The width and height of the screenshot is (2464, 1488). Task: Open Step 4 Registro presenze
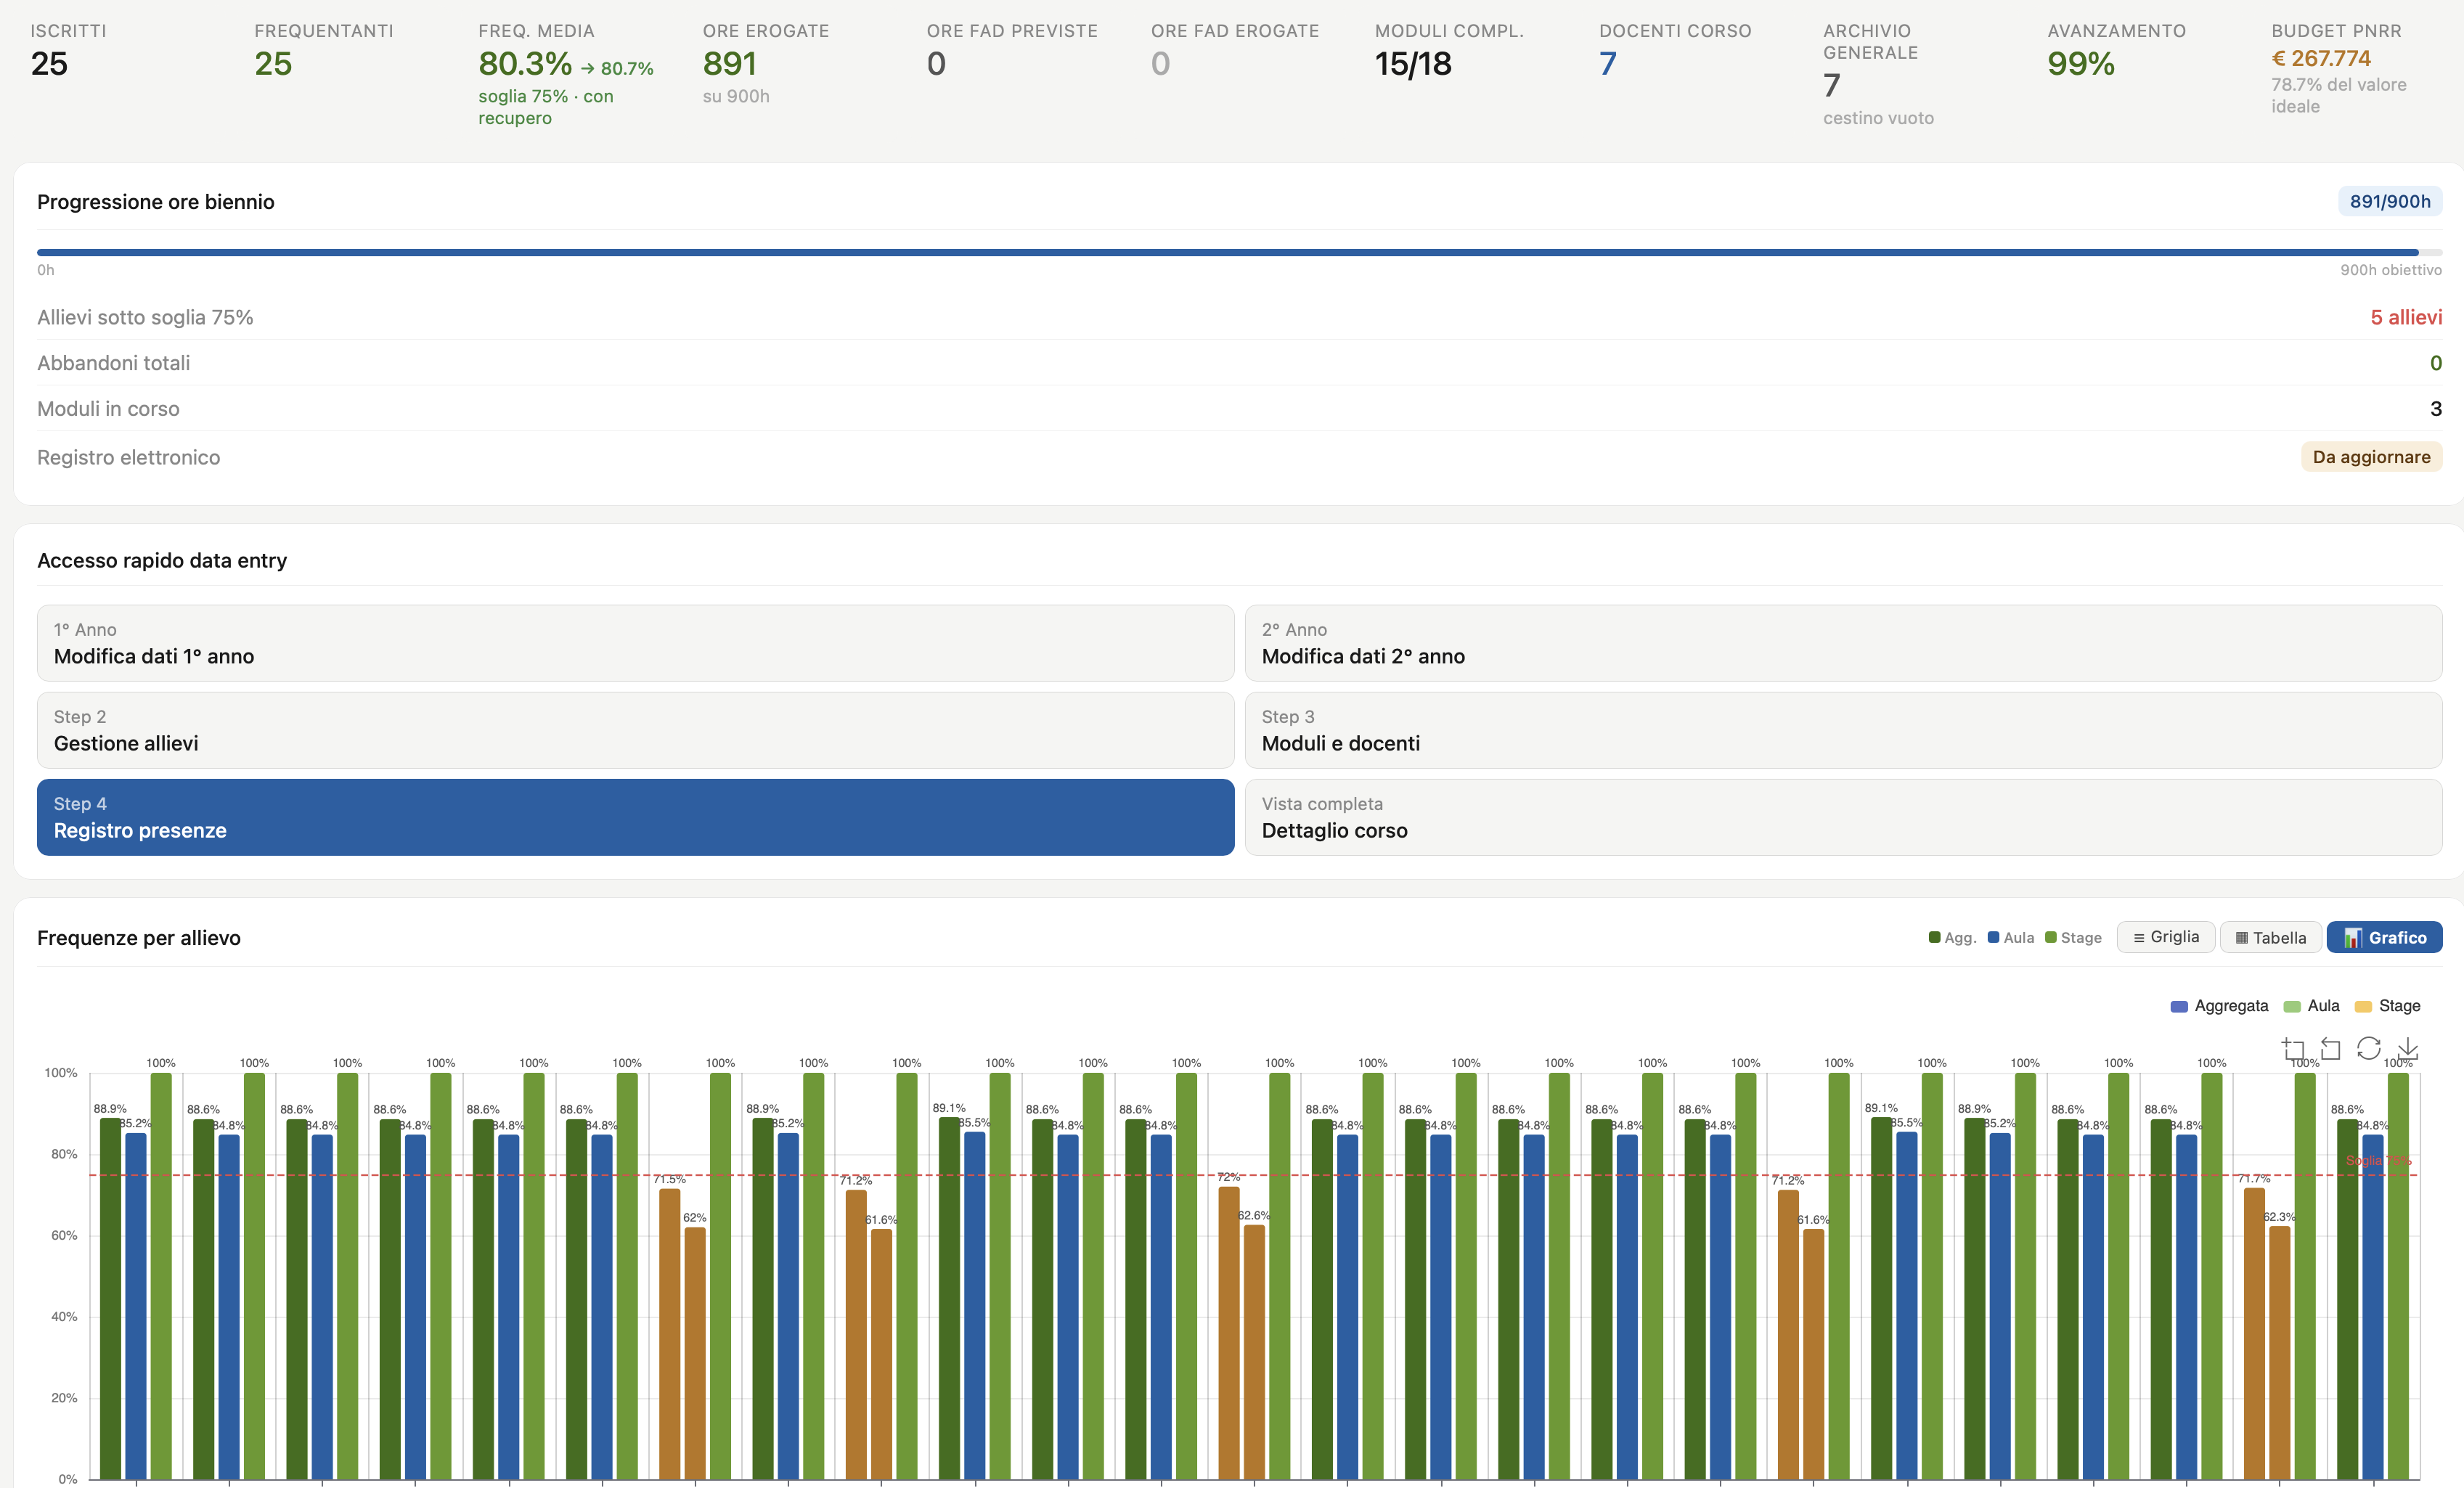click(x=635, y=817)
